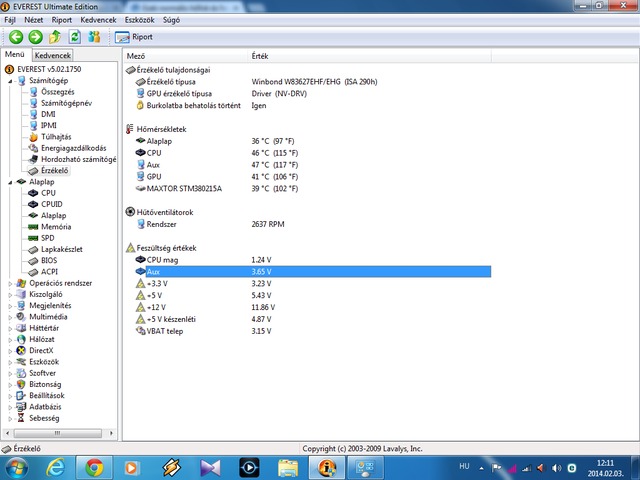Click the Beállítások icon in tree
The image size is (640, 480).
[21, 396]
